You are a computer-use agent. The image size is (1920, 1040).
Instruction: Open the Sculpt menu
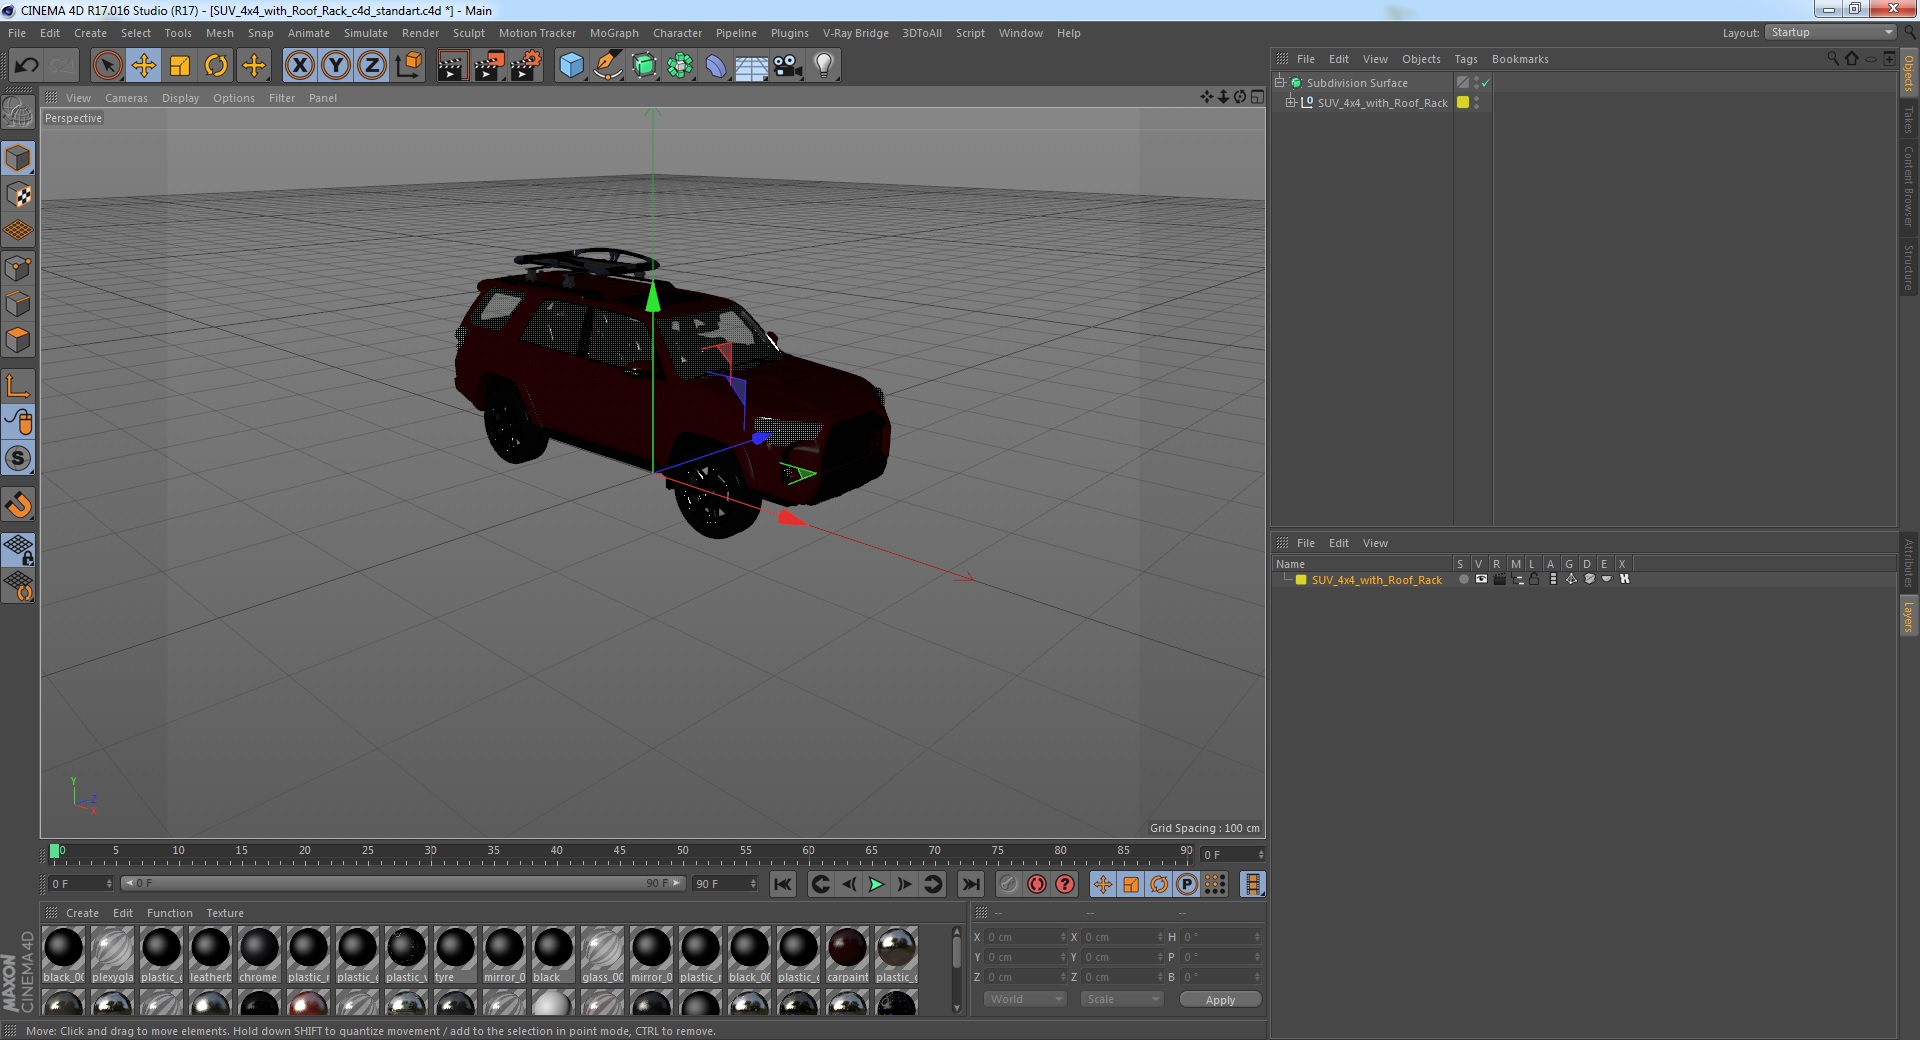click(469, 33)
